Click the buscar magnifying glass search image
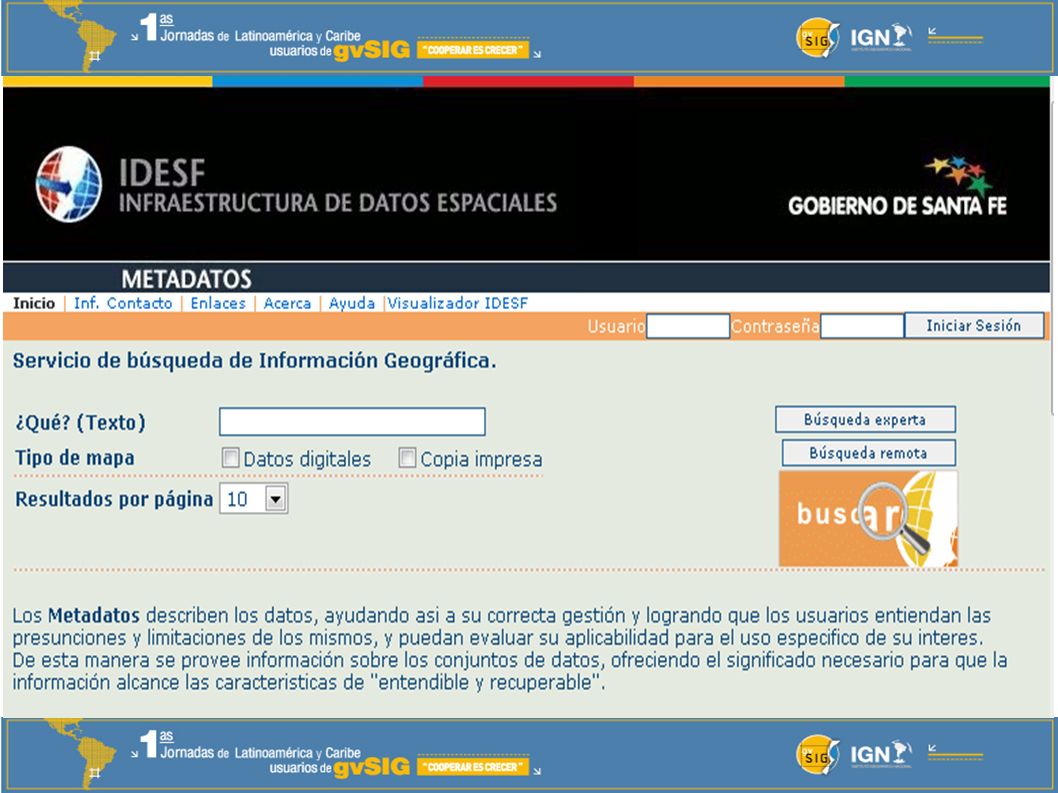 pyautogui.click(x=868, y=518)
